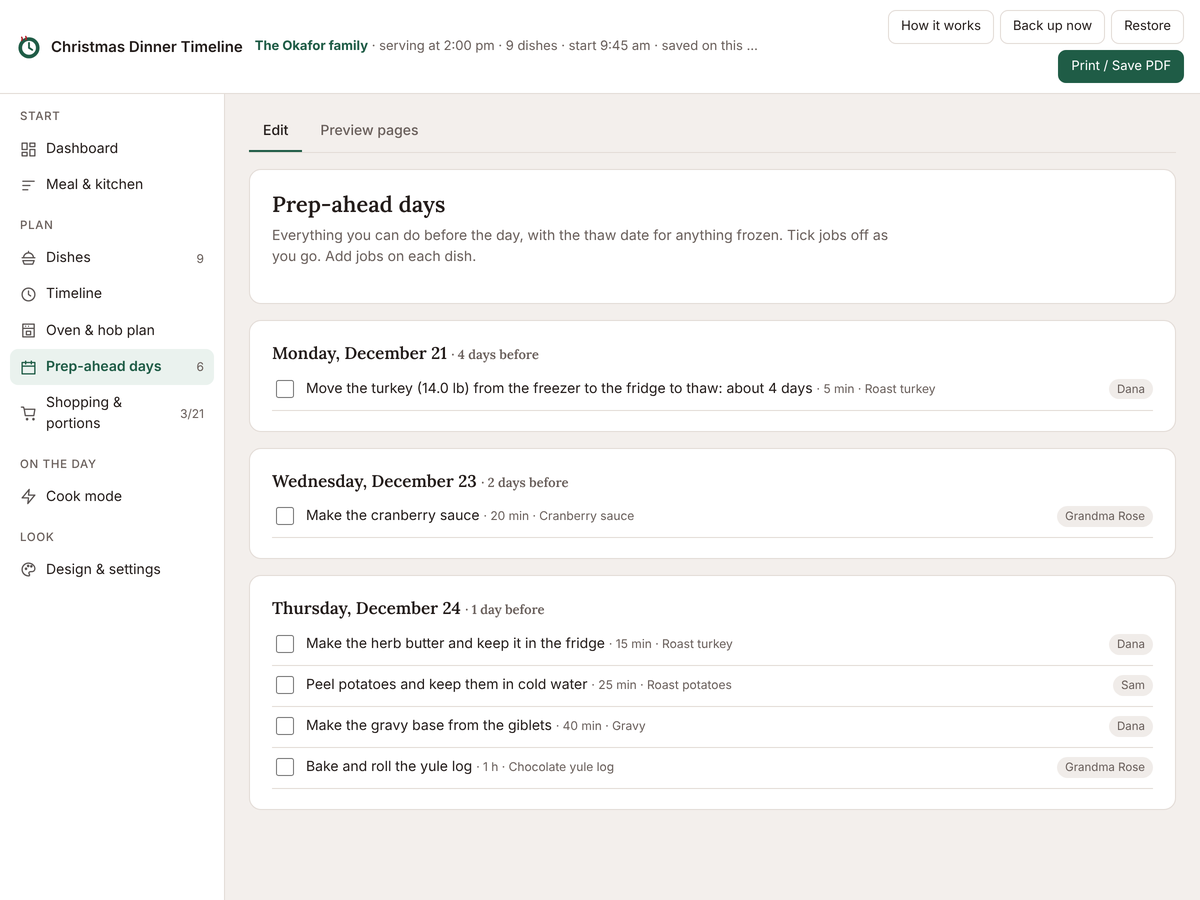Screen dimensions: 1200x900
Task: Check the gravy base job
Action: tap(285, 726)
